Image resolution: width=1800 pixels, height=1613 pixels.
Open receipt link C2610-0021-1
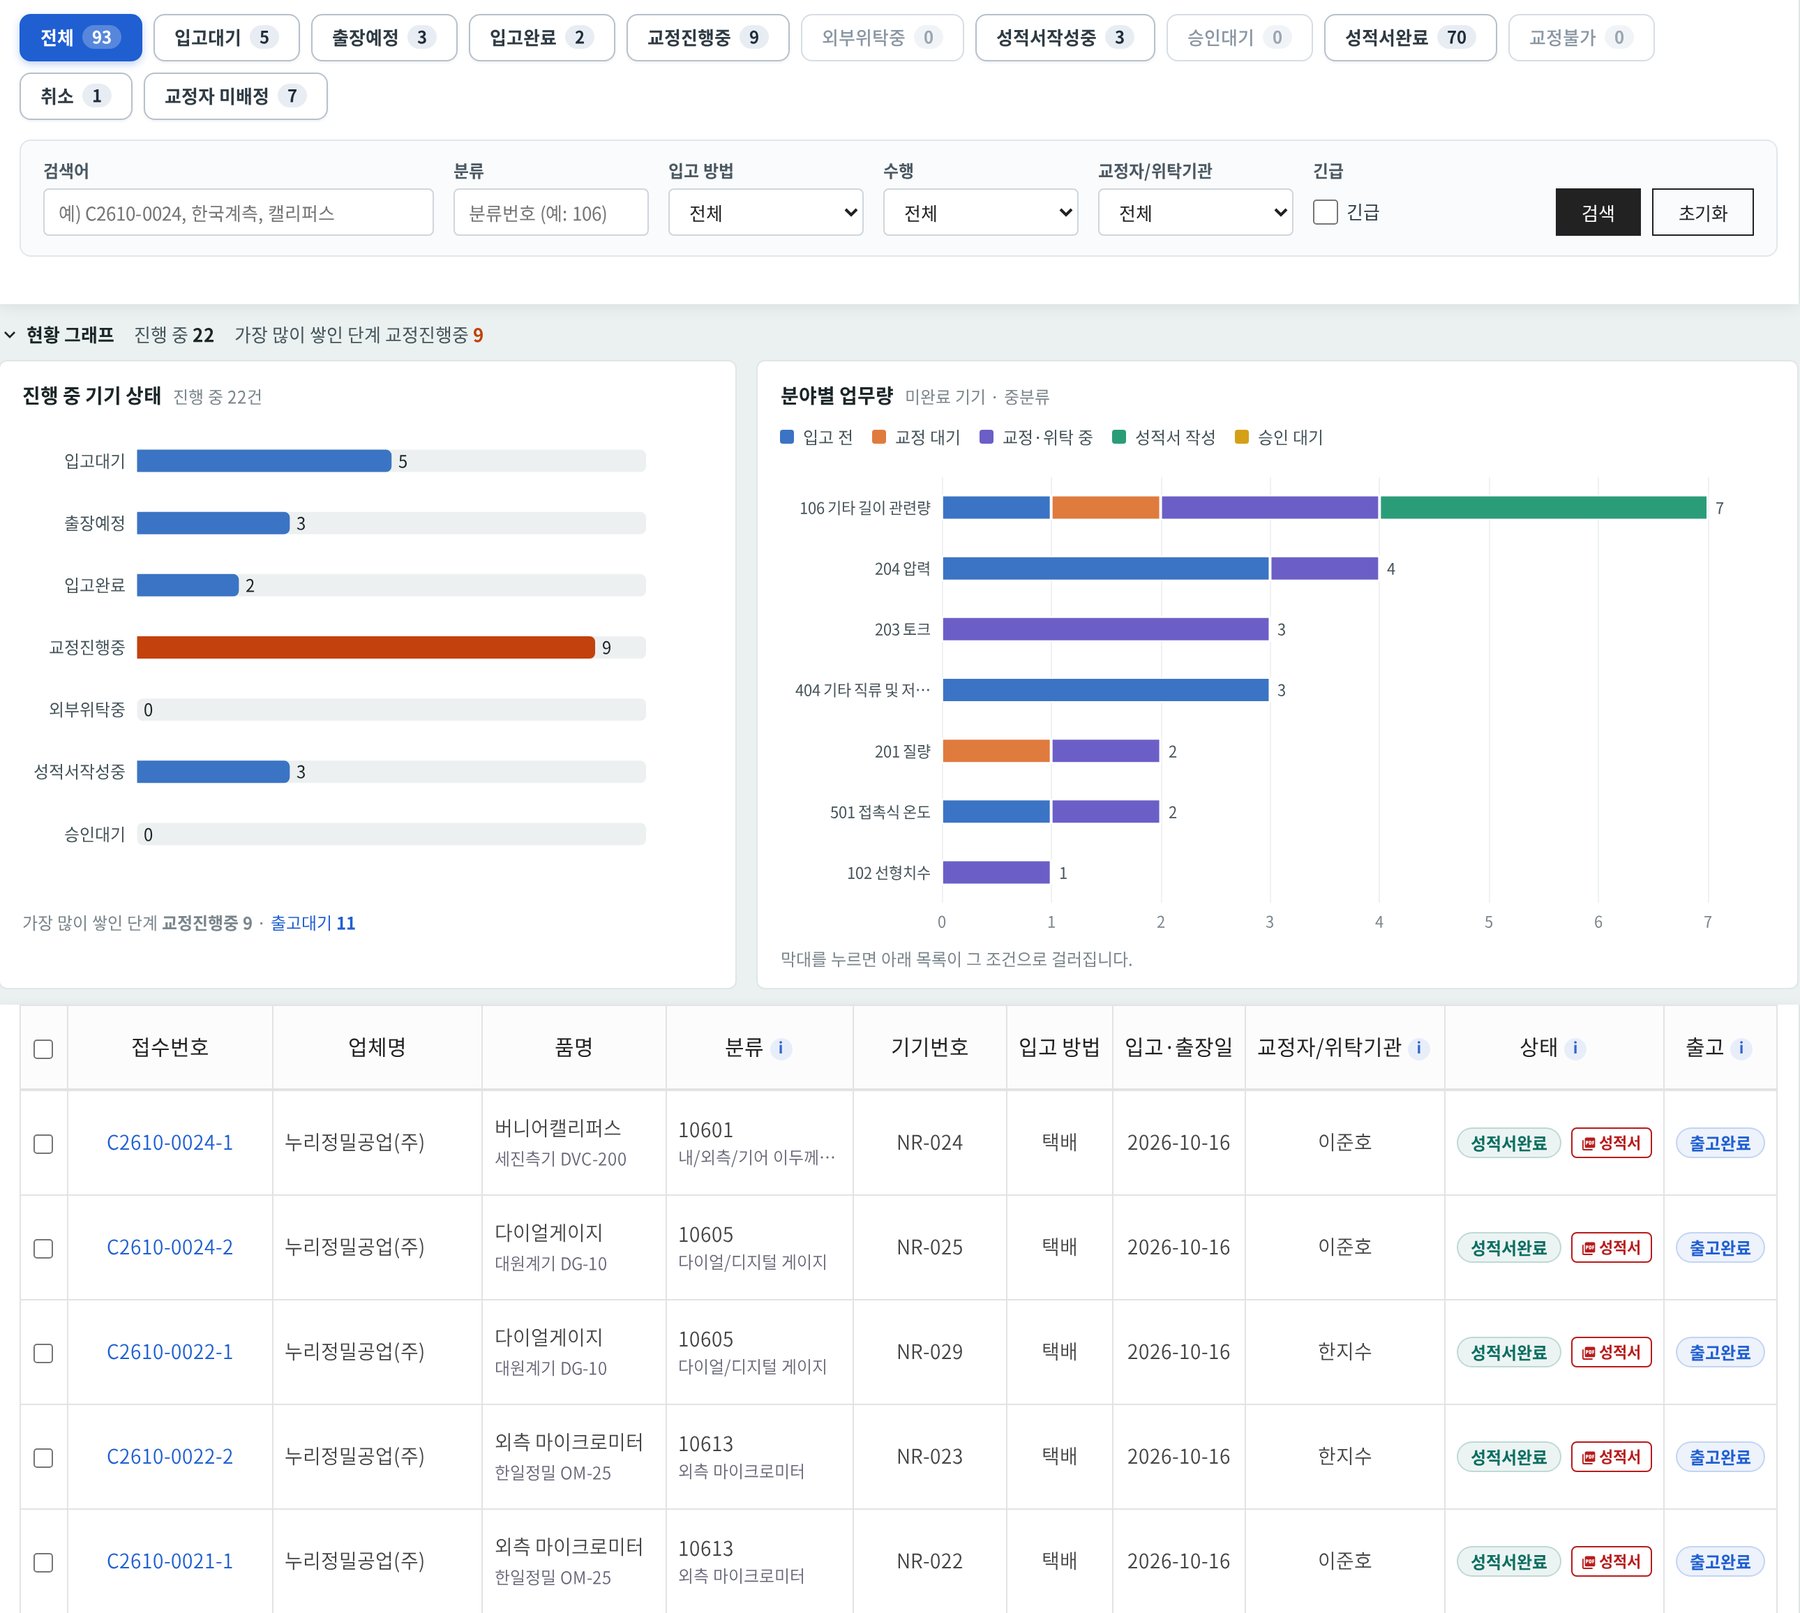coord(170,1561)
